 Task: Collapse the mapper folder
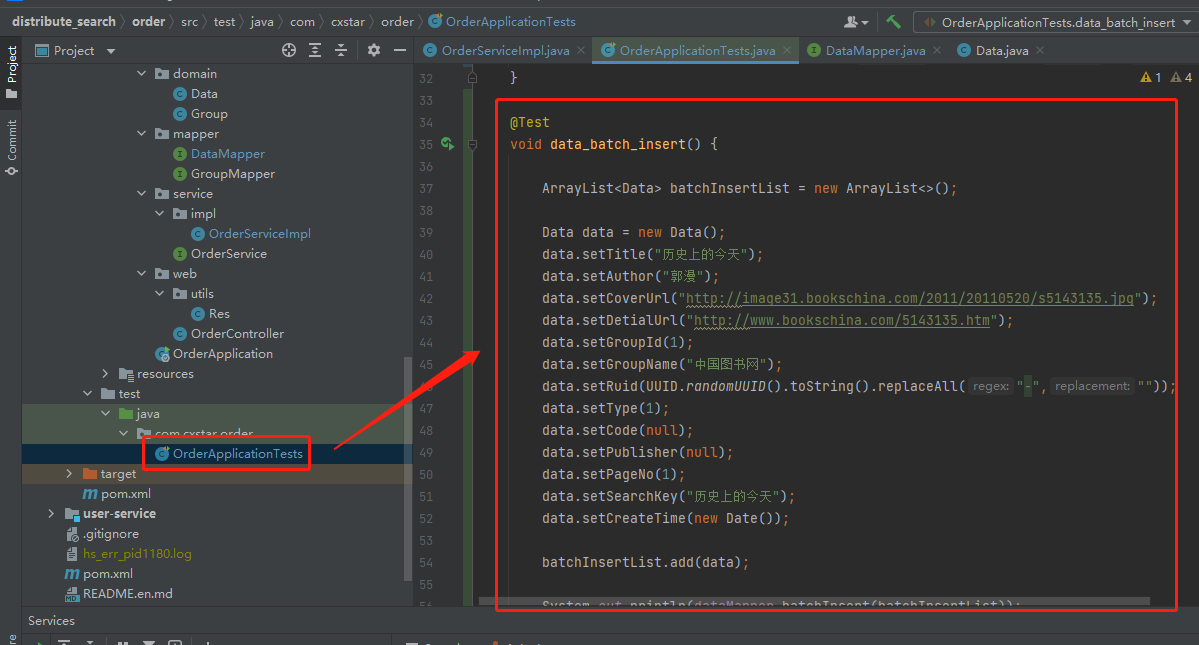(x=141, y=134)
